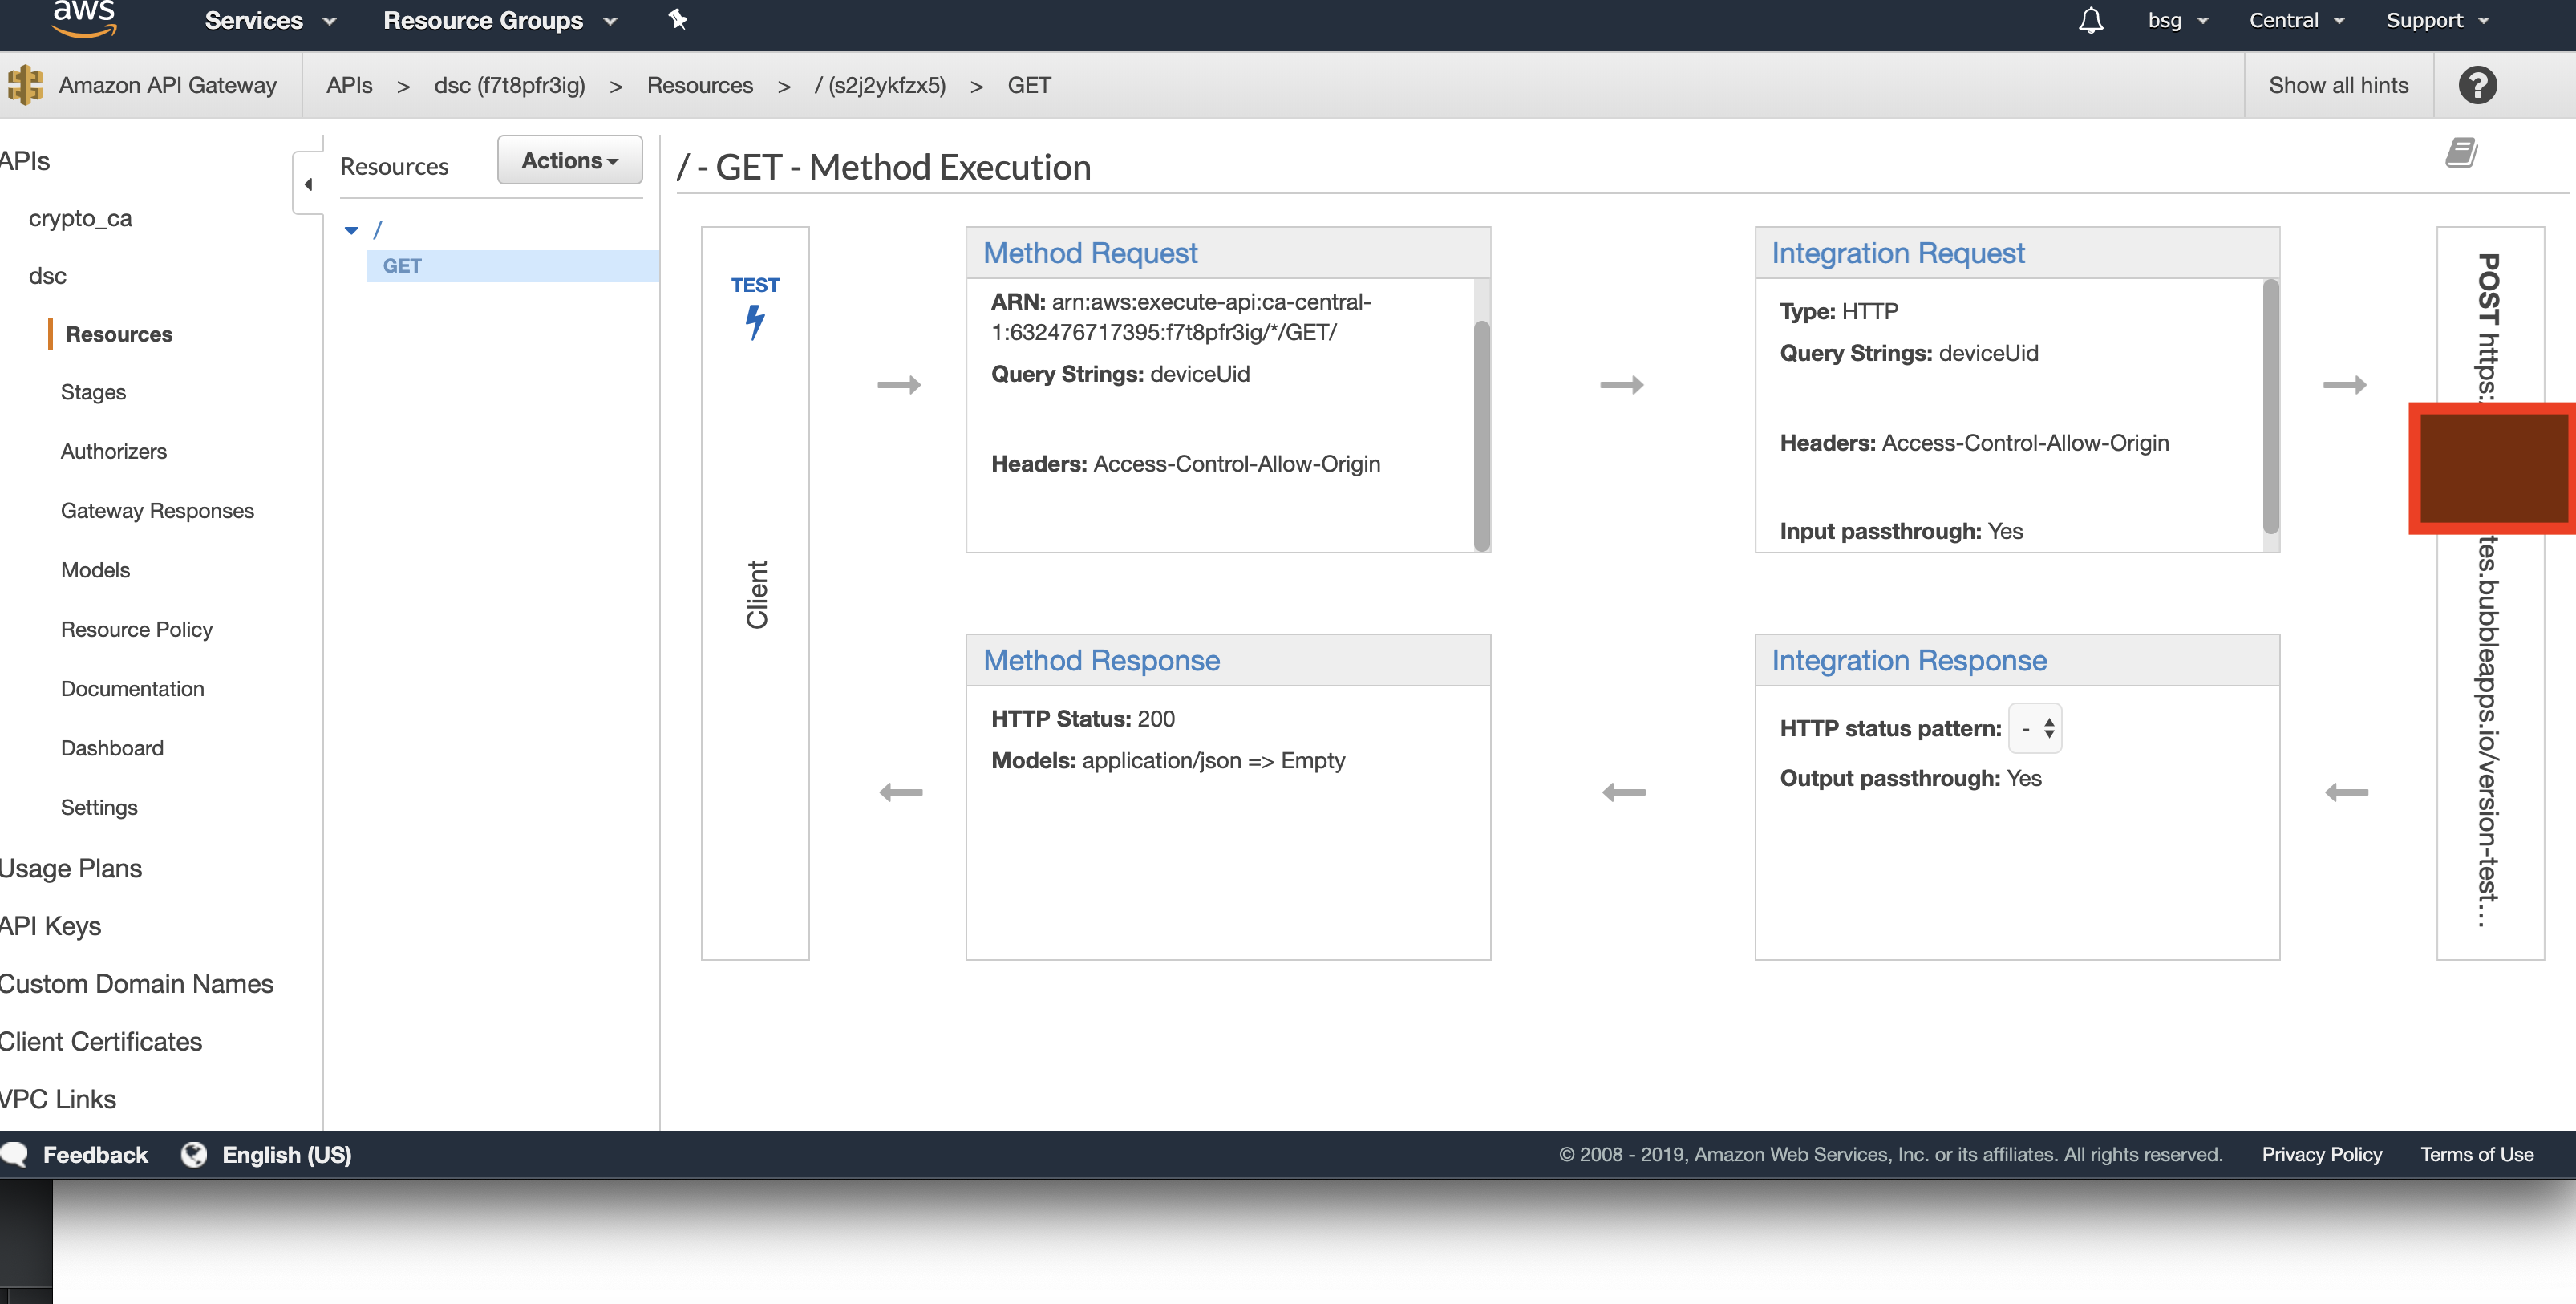Open the HTTP status pattern selector
Screen dimensions: 2576x1304
point(2035,729)
